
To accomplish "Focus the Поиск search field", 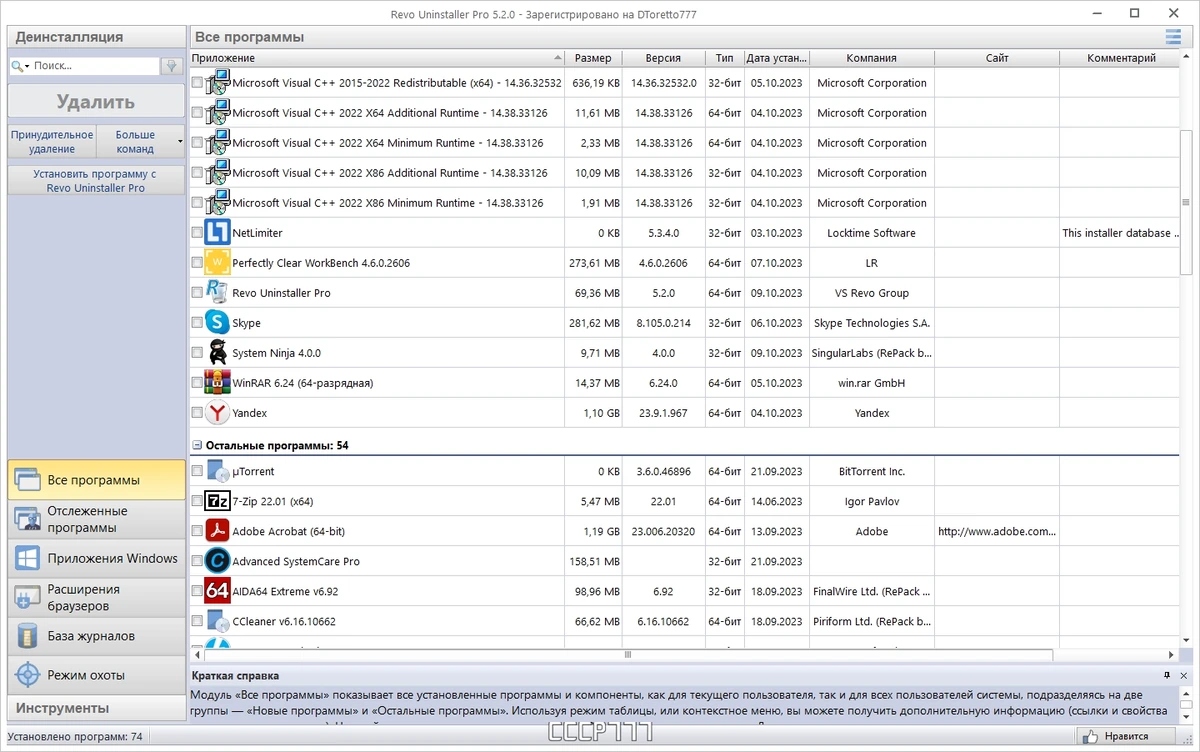I will tap(85, 65).
